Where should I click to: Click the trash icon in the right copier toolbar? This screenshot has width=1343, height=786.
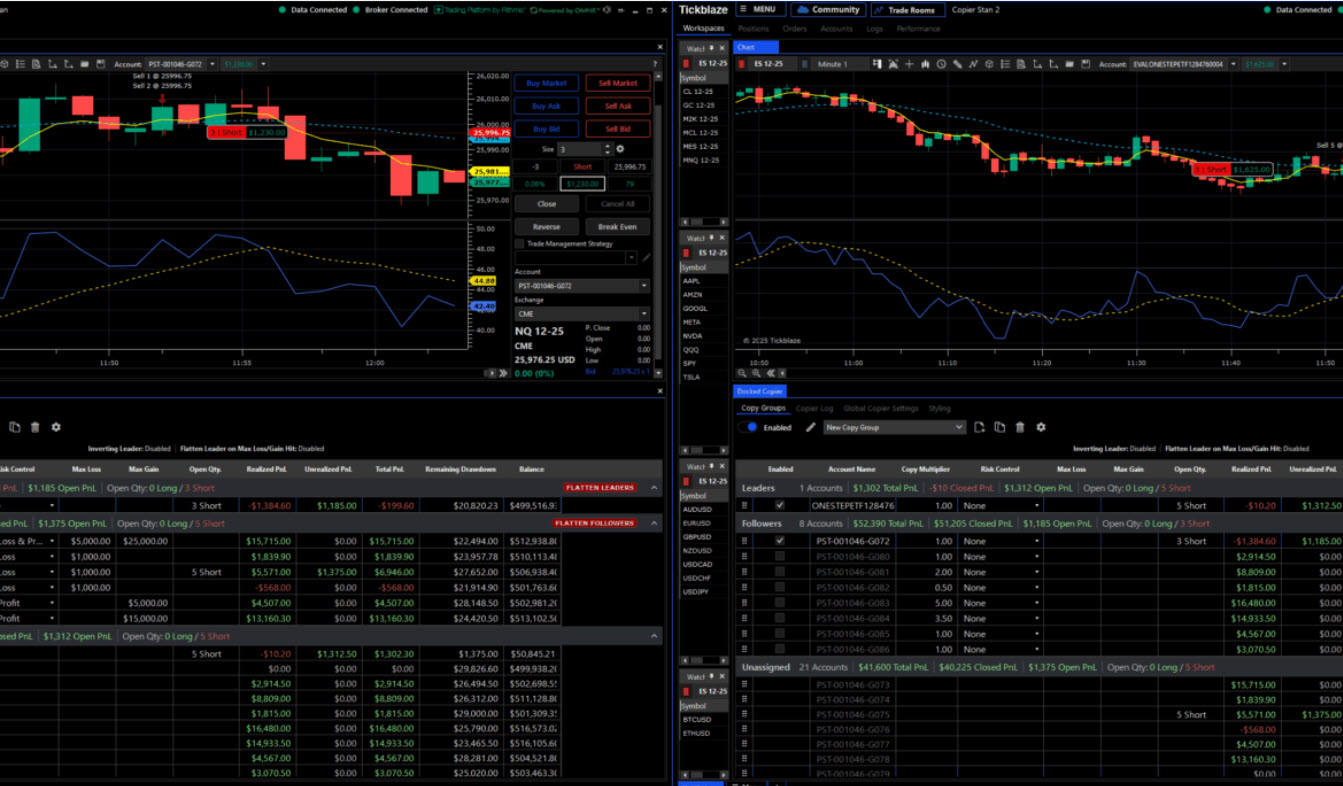pos(1020,427)
